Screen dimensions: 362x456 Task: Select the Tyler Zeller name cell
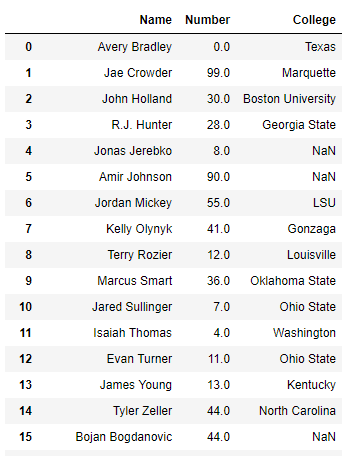coord(142,411)
